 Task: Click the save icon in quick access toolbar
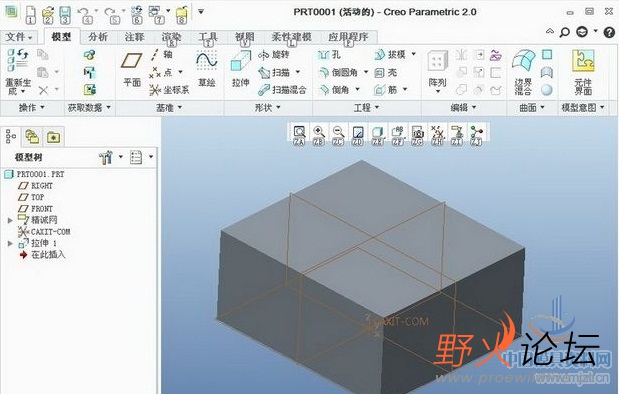pyautogui.click(x=65, y=15)
